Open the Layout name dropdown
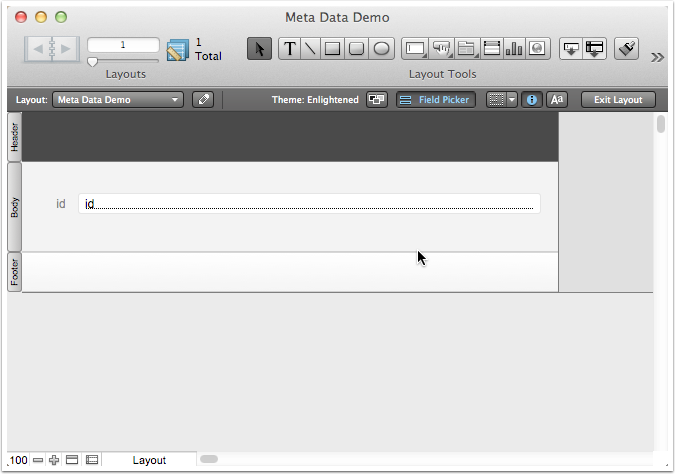 118,100
